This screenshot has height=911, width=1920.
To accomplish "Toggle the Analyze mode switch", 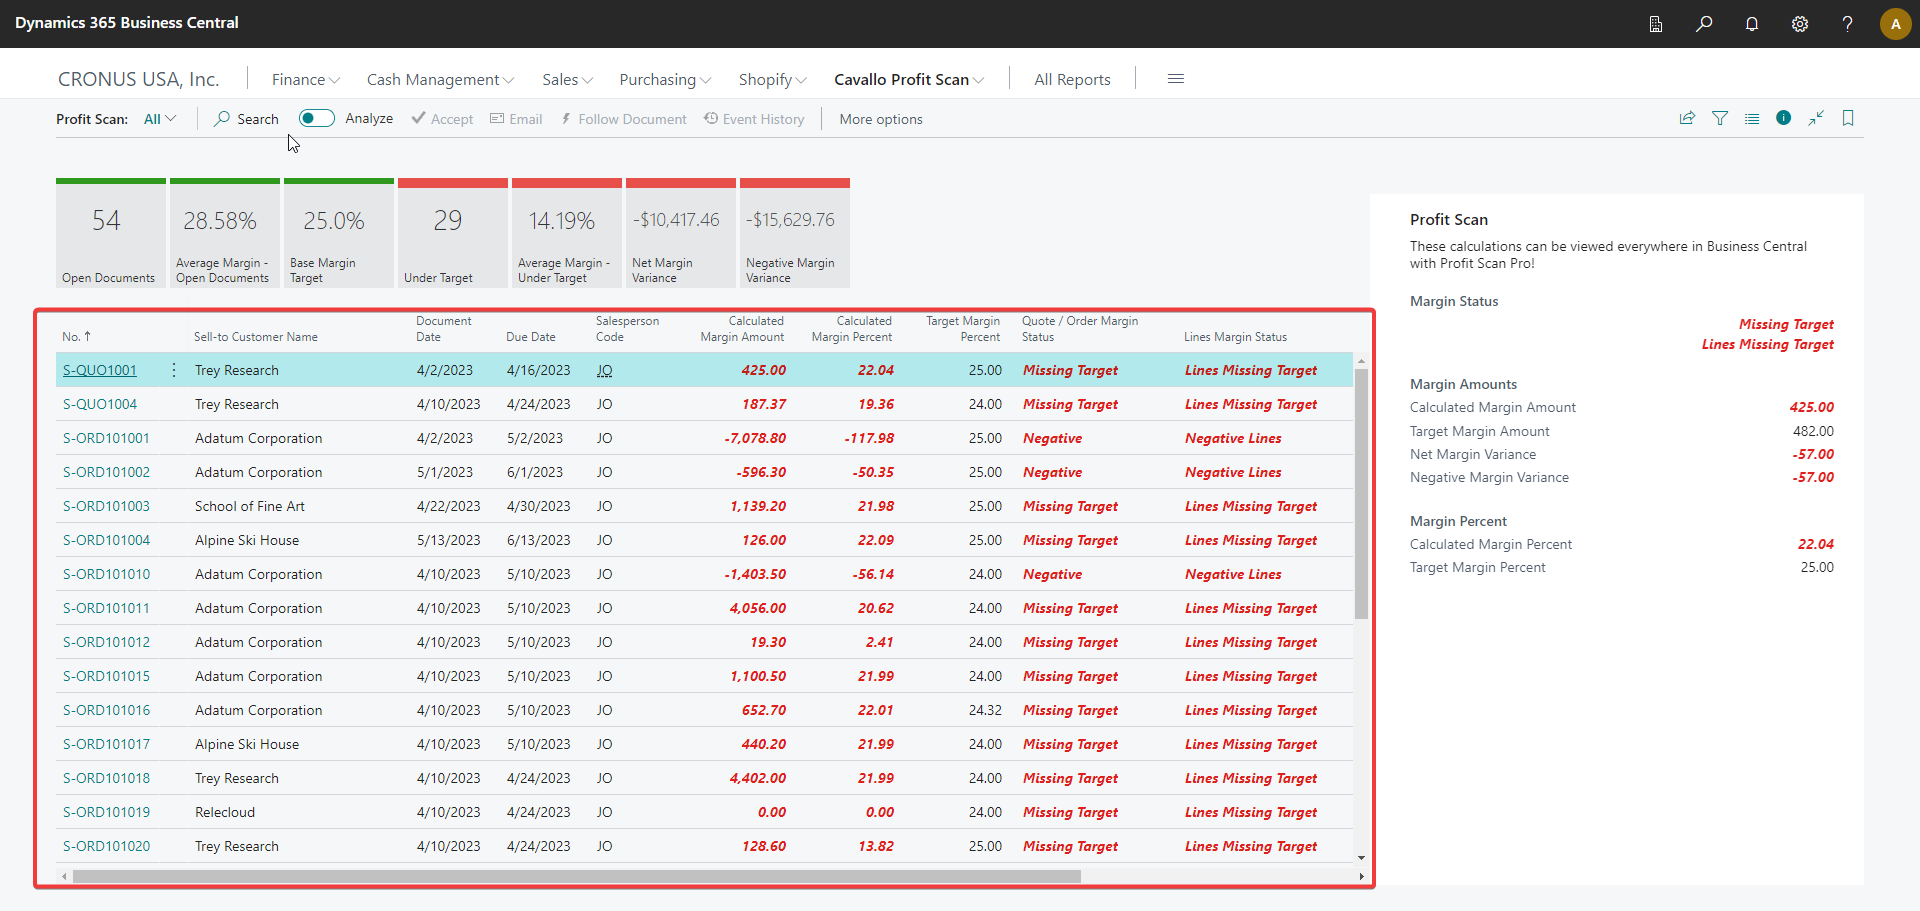I will (x=317, y=118).
